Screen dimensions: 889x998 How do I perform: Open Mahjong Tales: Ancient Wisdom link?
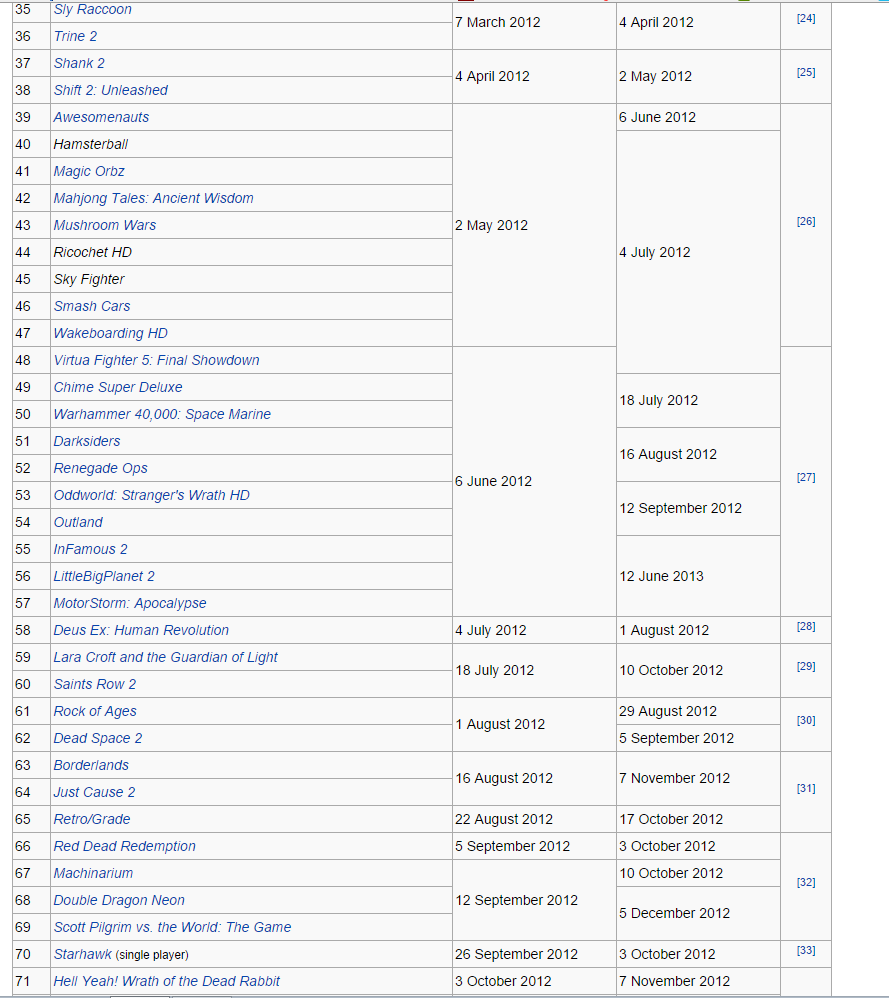click(153, 199)
